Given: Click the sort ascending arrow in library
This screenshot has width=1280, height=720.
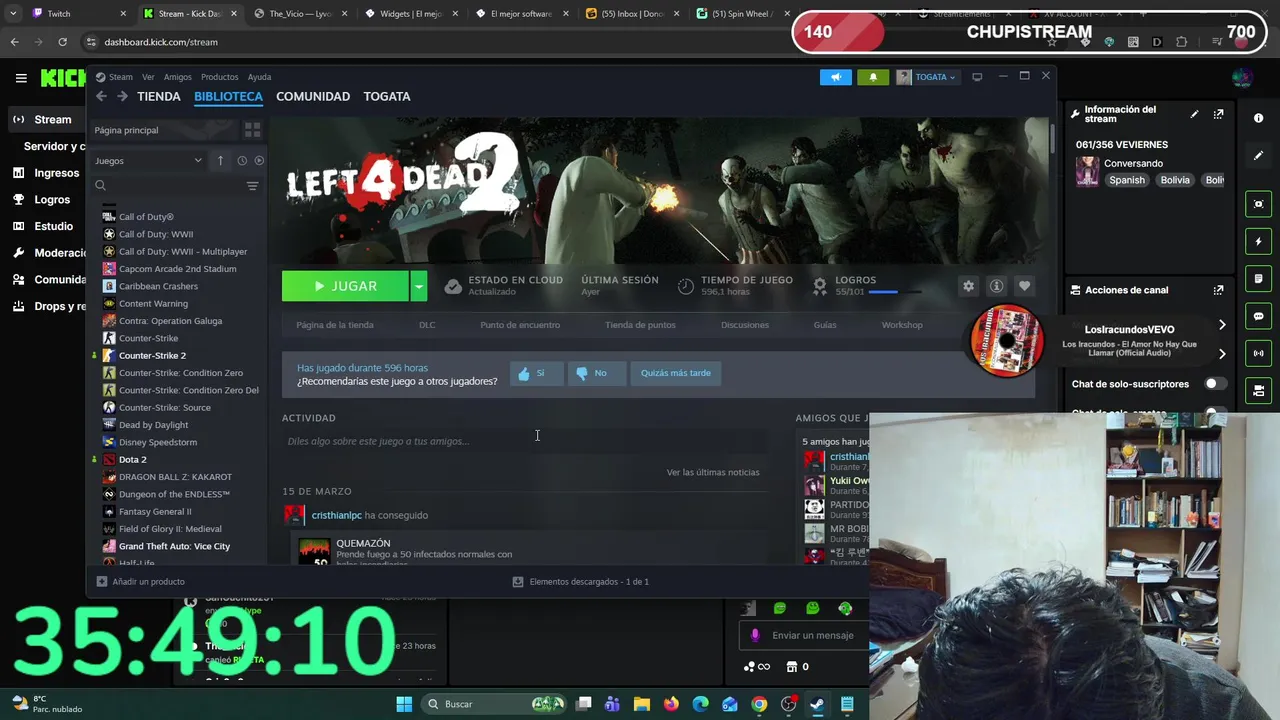Looking at the screenshot, I should (x=220, y=161).
